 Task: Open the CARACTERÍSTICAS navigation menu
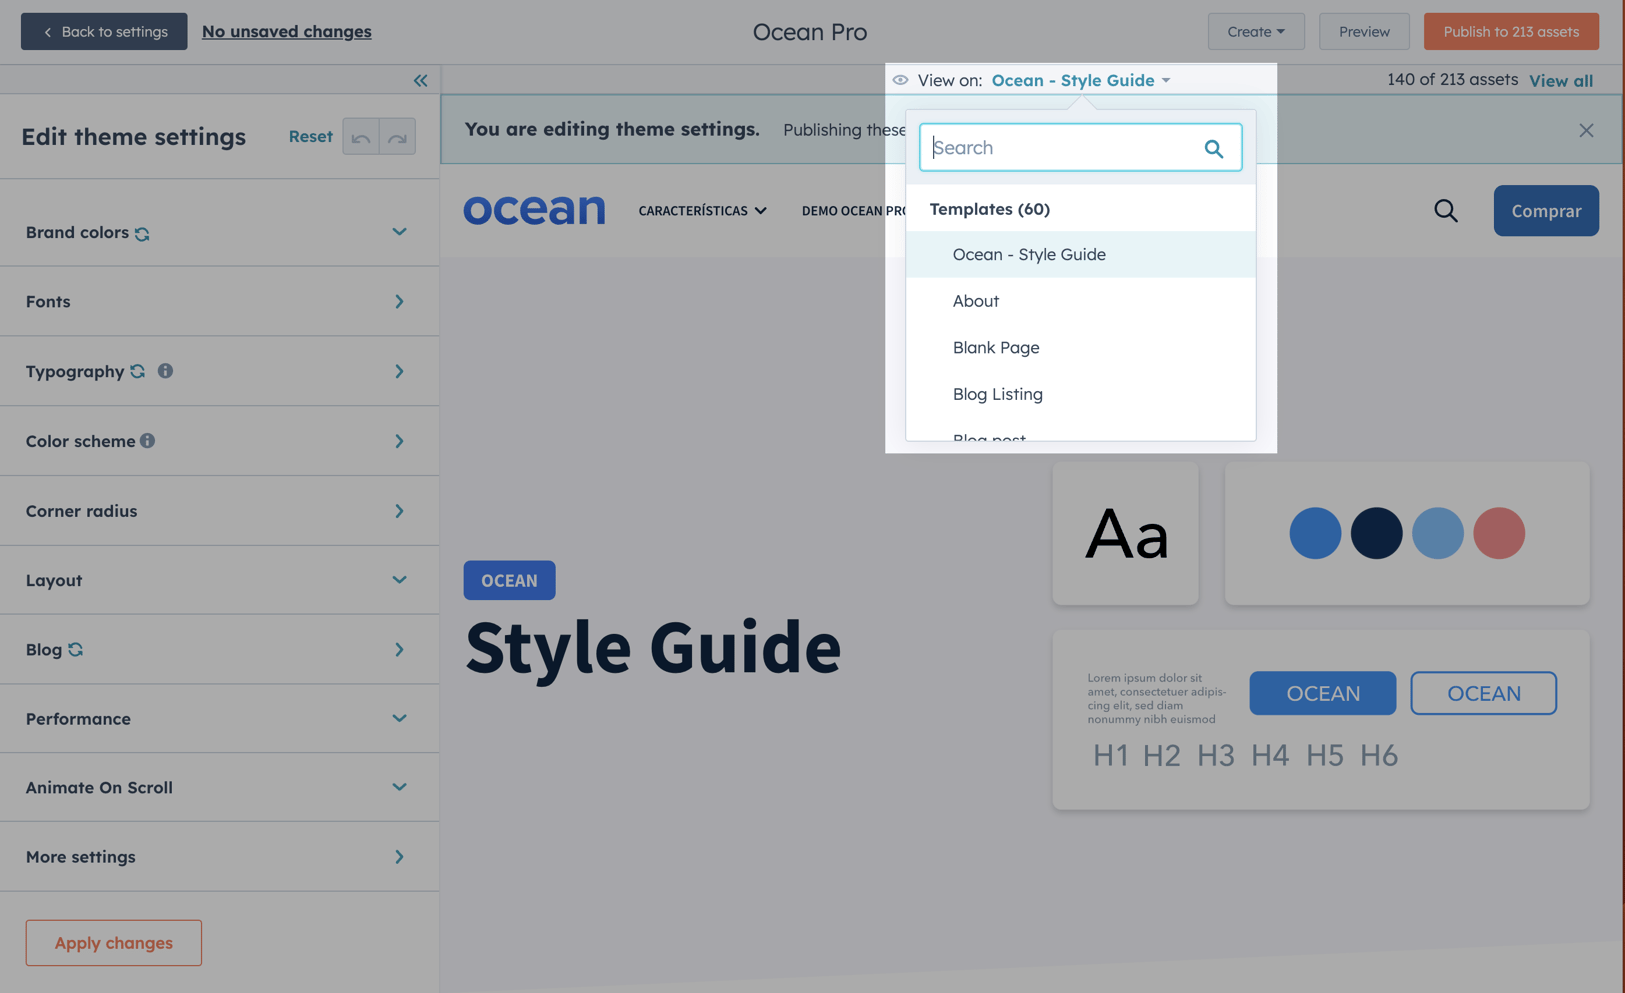(x=702, y=210)
